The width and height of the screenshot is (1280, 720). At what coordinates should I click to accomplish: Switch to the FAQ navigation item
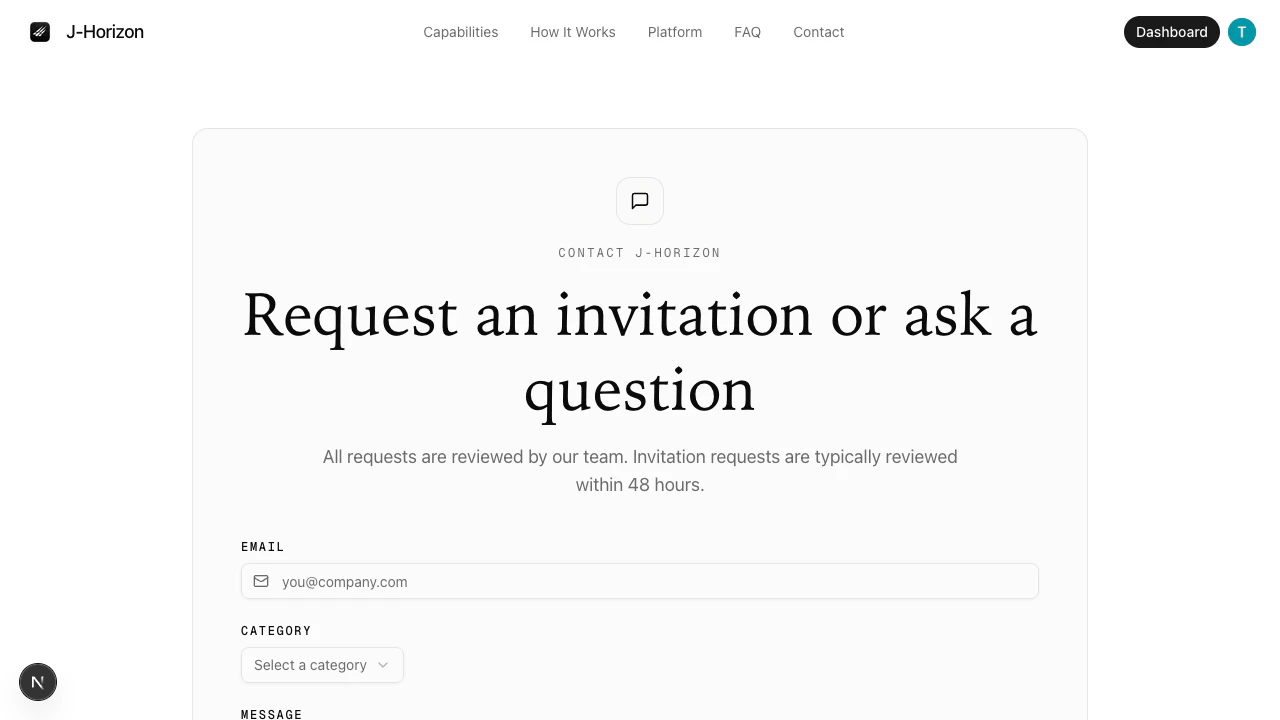coord(747,31)
